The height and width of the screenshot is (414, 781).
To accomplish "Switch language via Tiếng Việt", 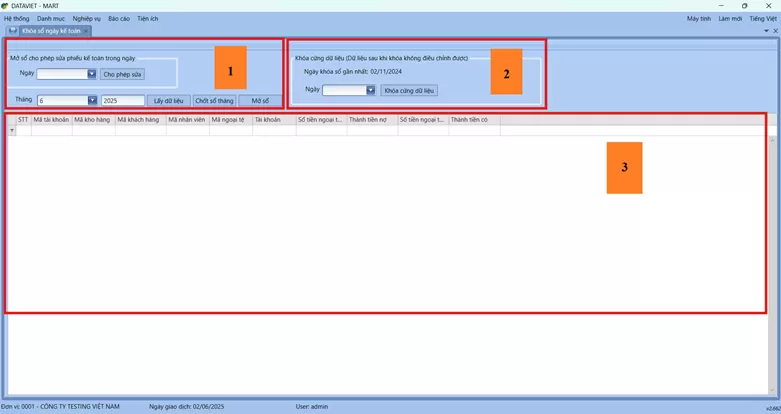I will point(763,18).
